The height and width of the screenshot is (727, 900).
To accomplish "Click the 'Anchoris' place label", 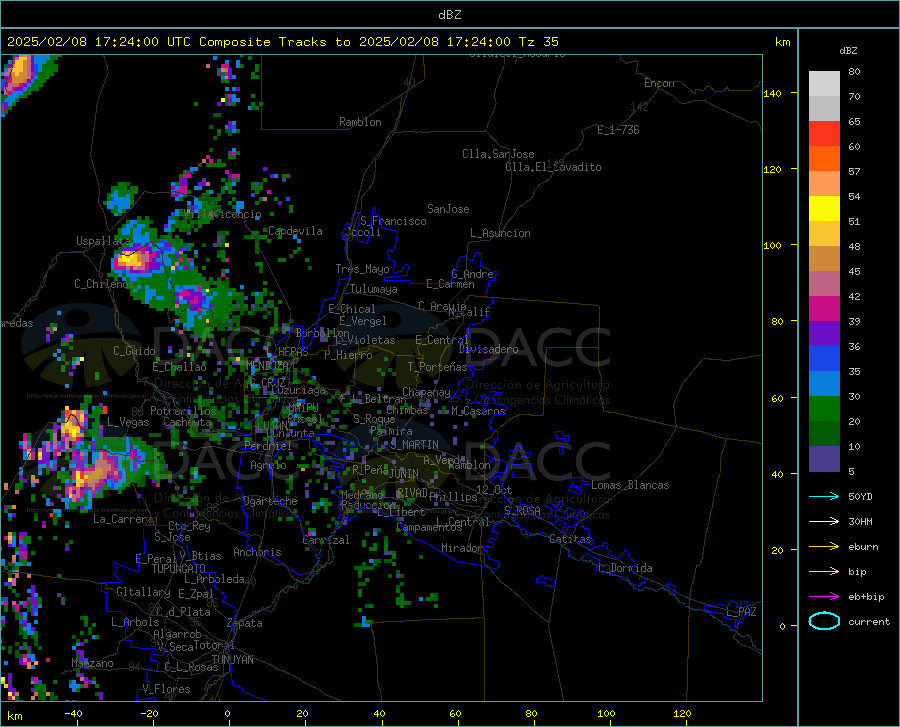I will 257,553.
